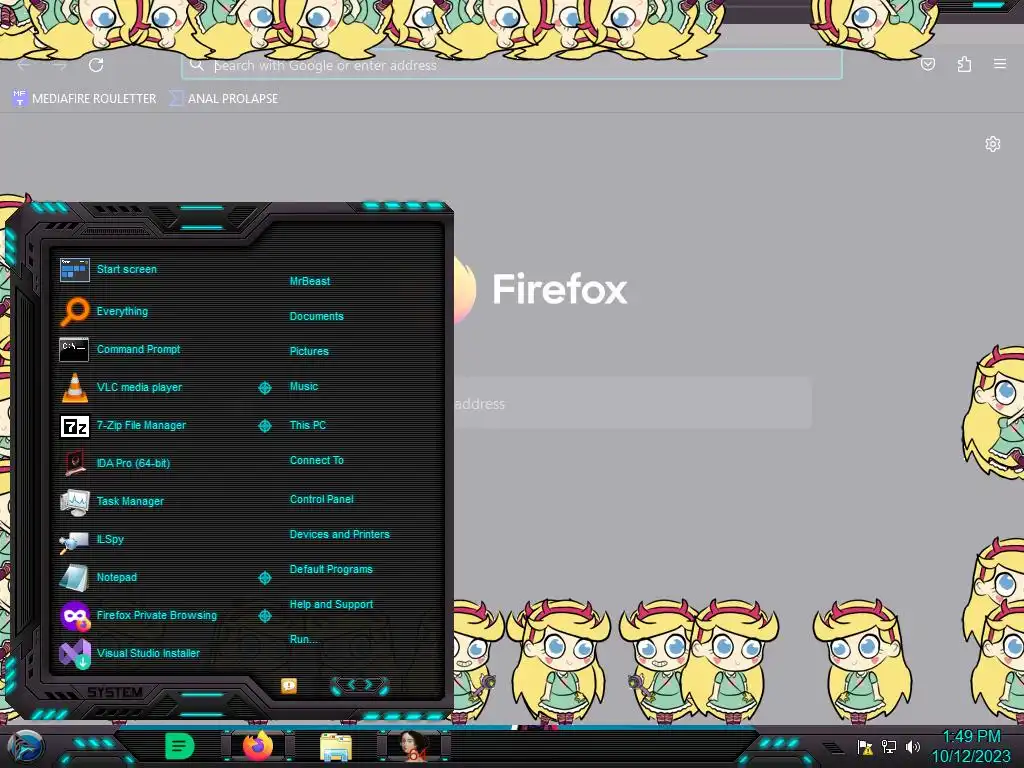Launch Everything search app icon
Screen dimensions: 1024x768
click(x=74, y=312)
